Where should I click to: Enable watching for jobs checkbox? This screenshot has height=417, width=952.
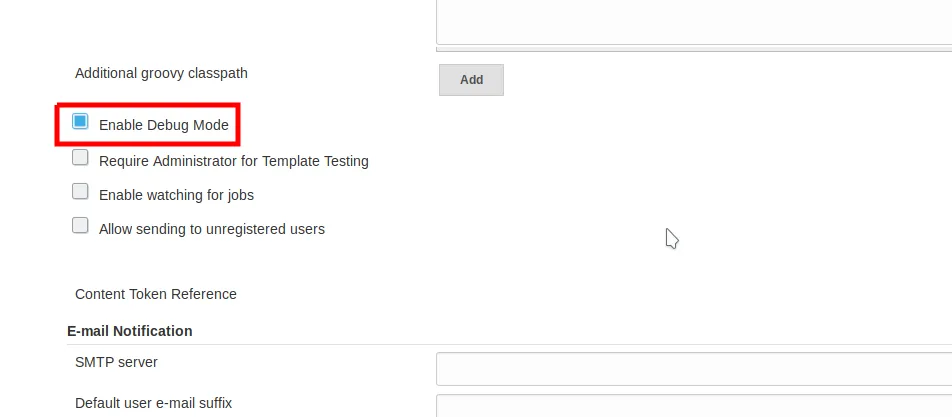[80, 192]
